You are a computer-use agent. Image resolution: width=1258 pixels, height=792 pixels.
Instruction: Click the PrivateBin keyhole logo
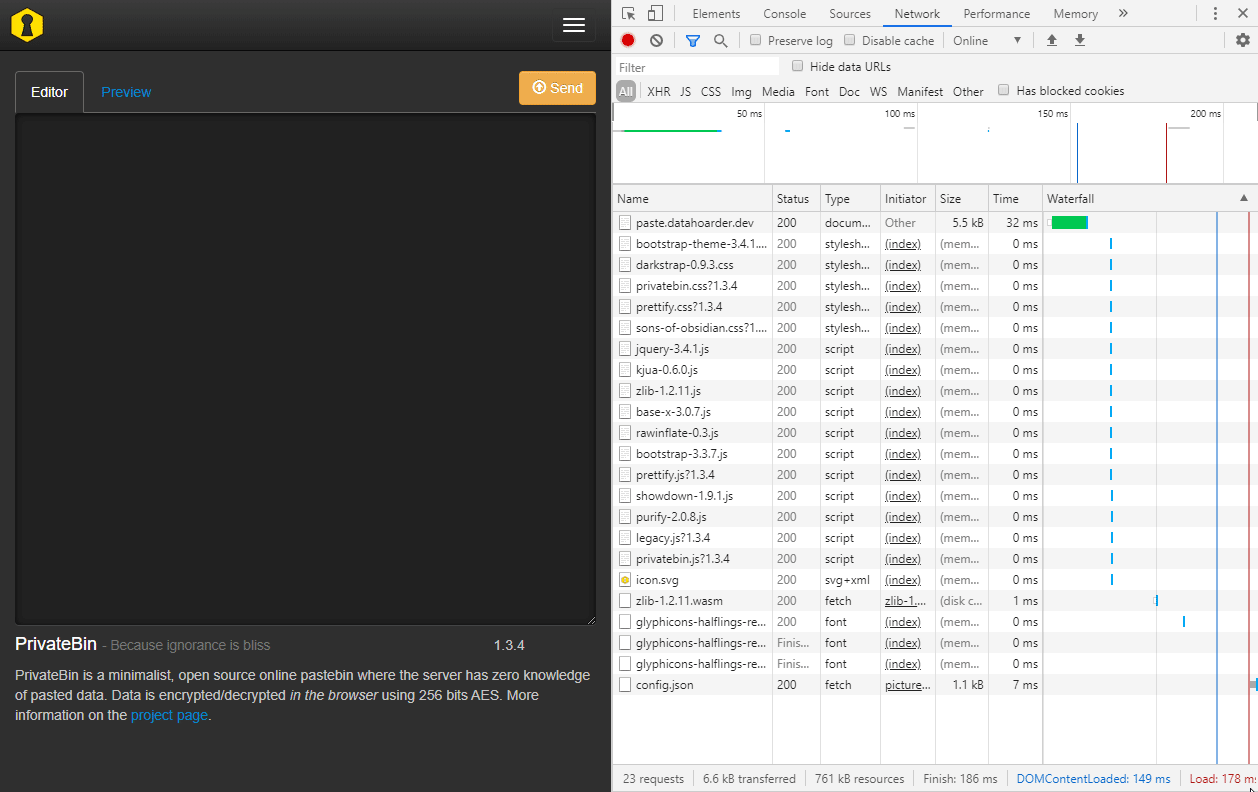tap(27, 25)
